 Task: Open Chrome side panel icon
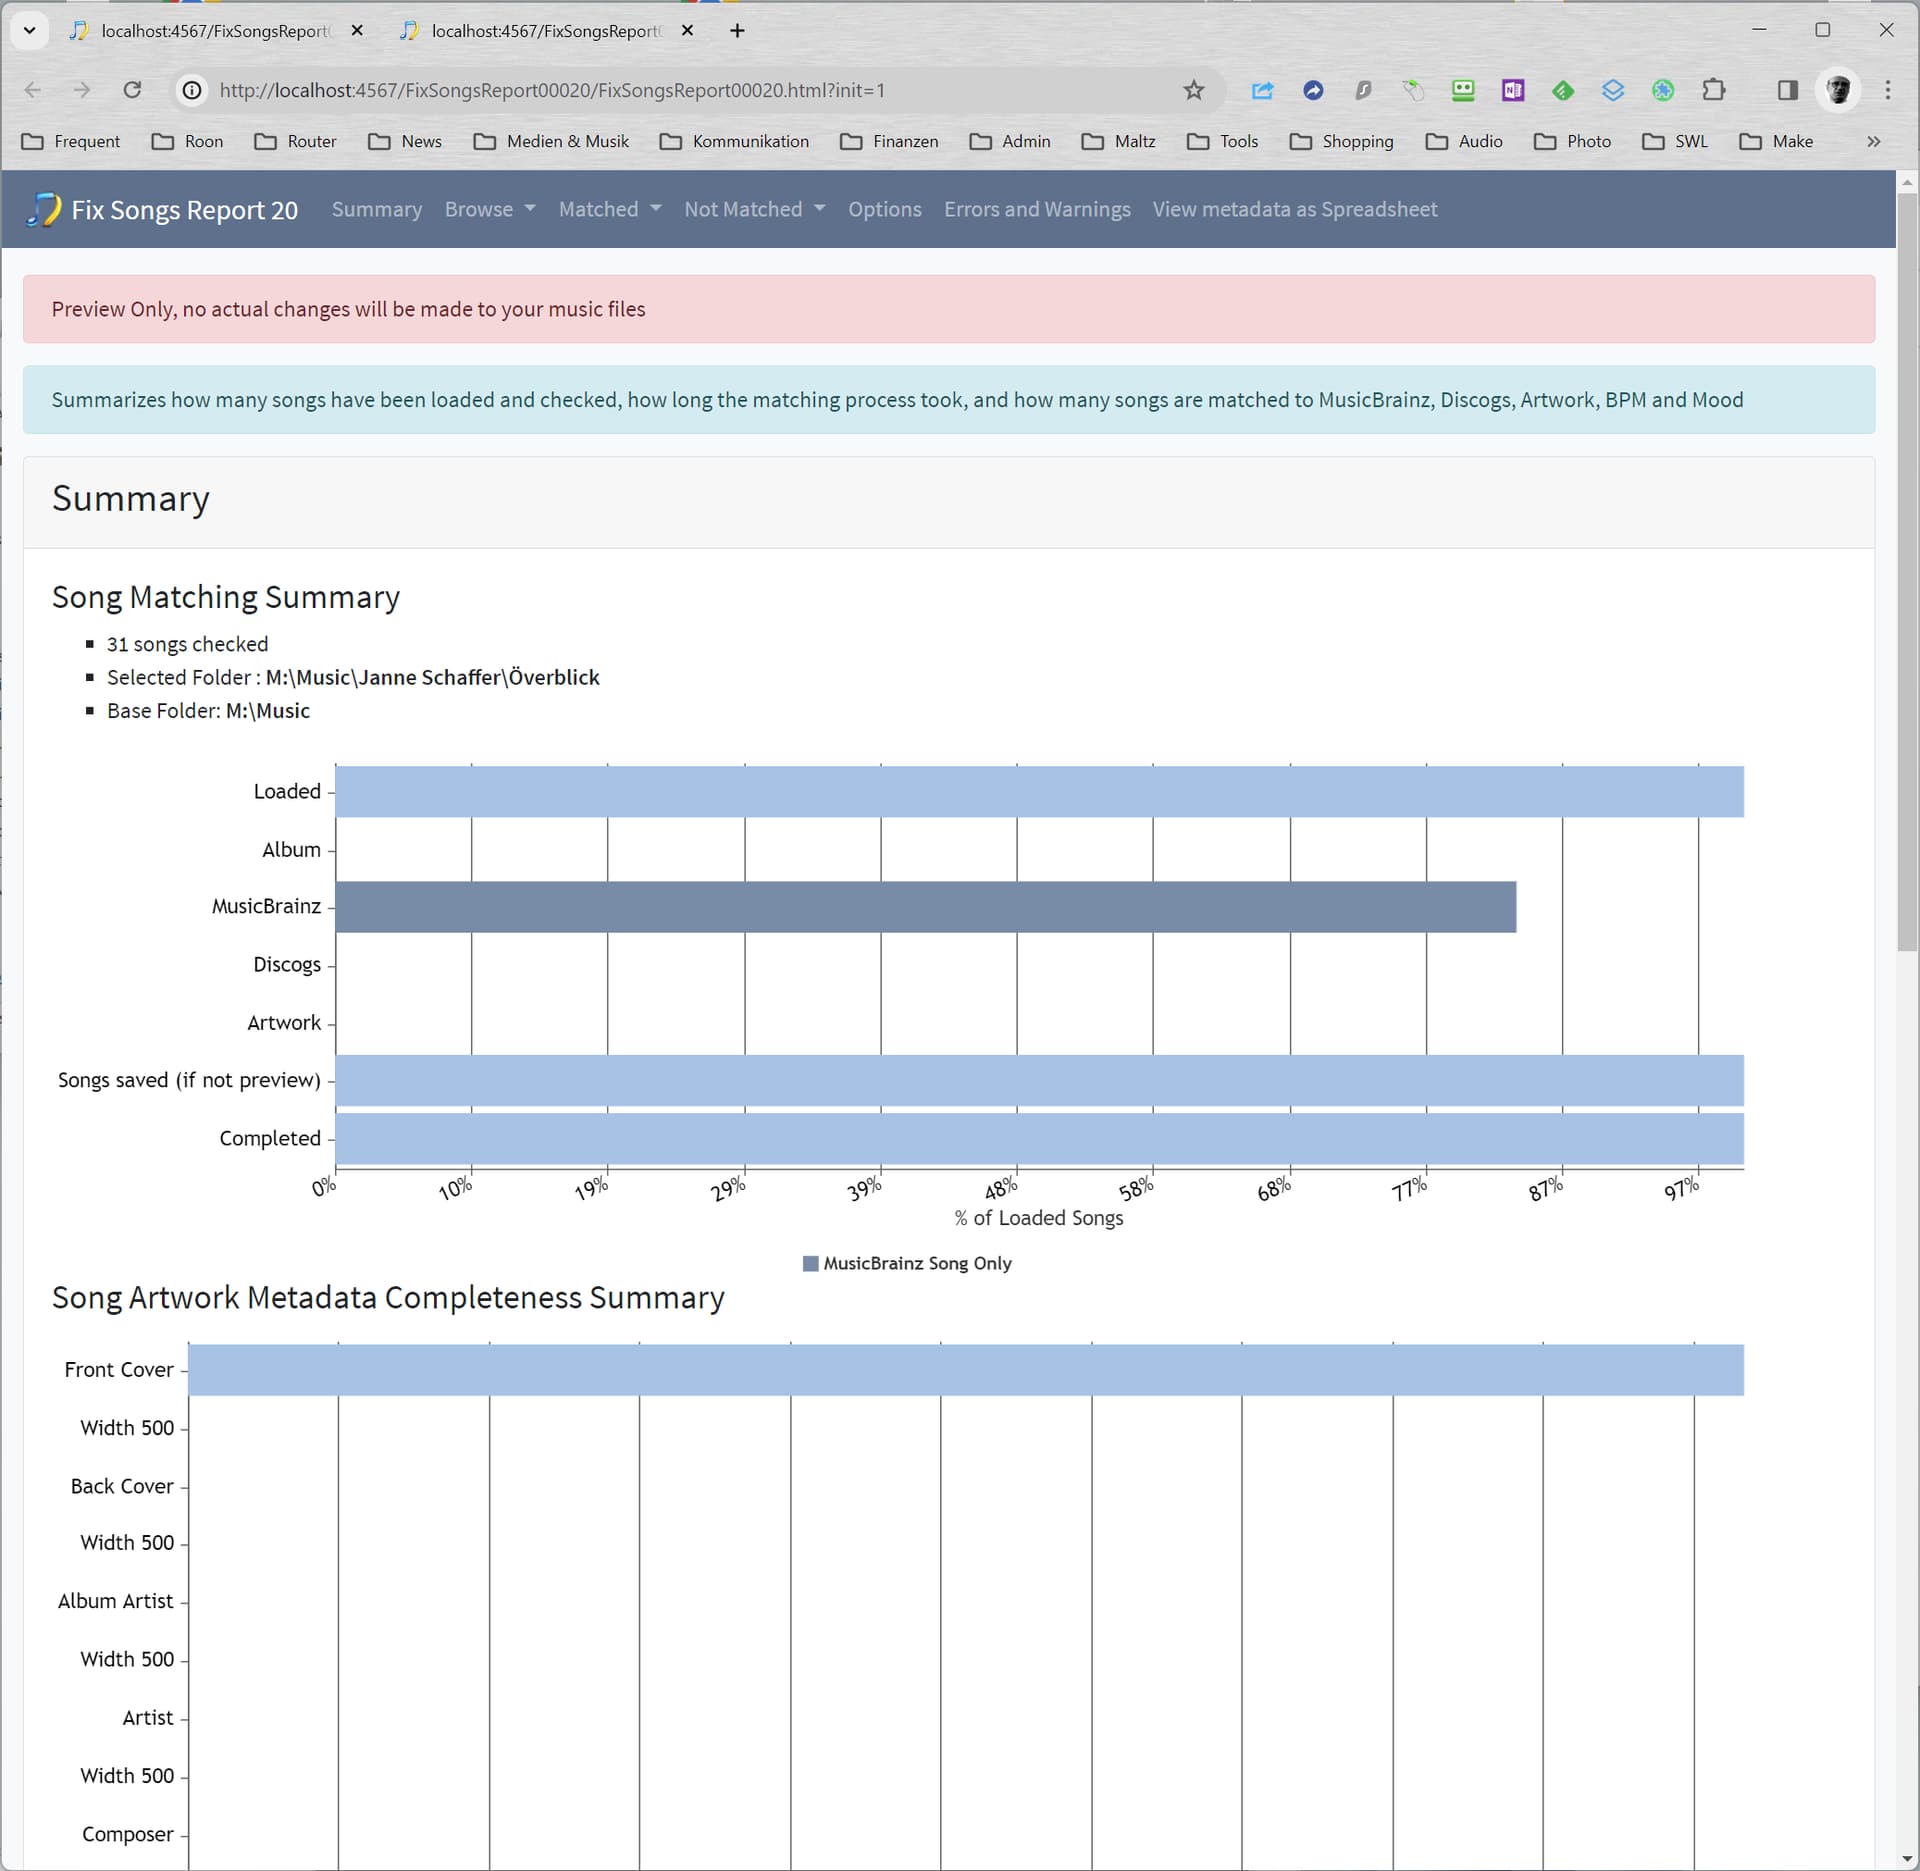coord(1787,91)
